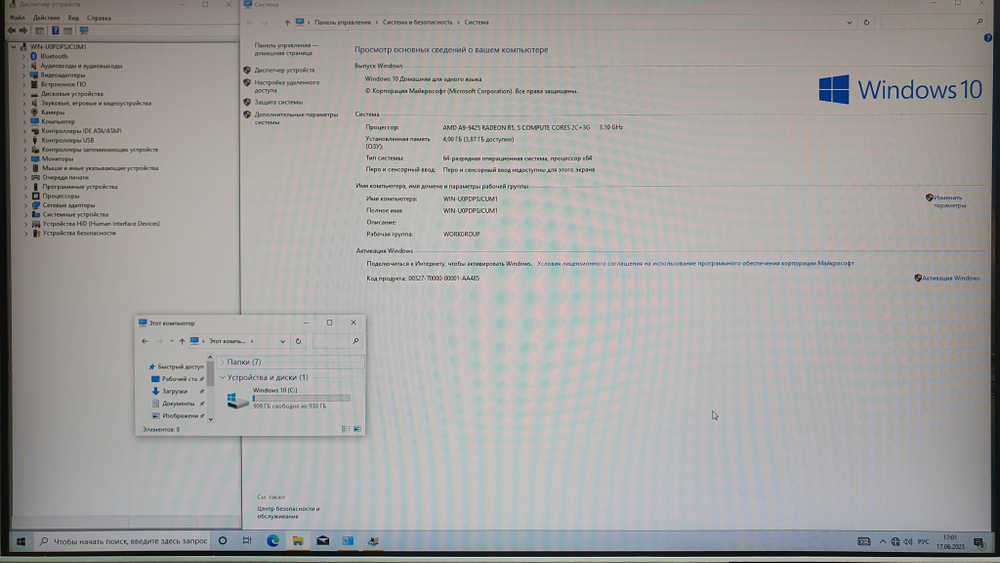Open Настройка удаленного доступа link
This screenshot has height=563, width=1000.
[x=287, y=86]
